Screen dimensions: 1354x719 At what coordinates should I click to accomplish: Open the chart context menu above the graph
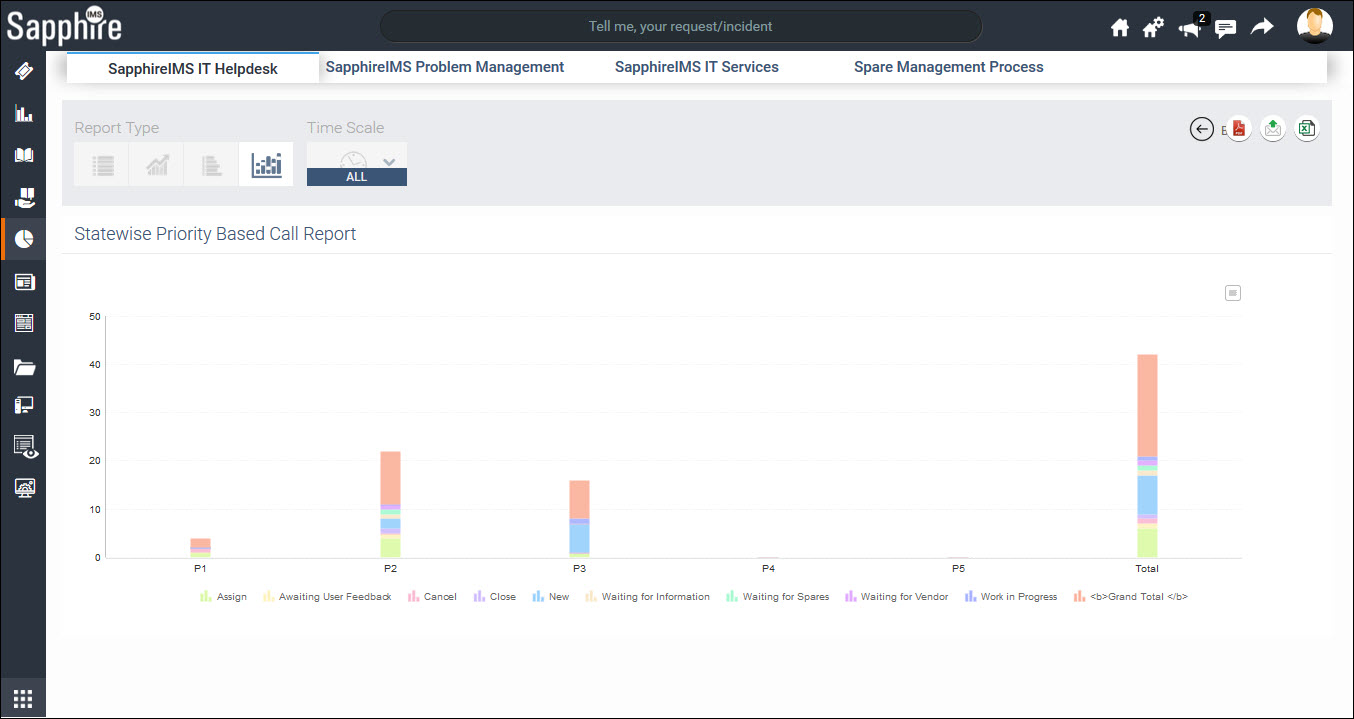[x=1232, y=292]
